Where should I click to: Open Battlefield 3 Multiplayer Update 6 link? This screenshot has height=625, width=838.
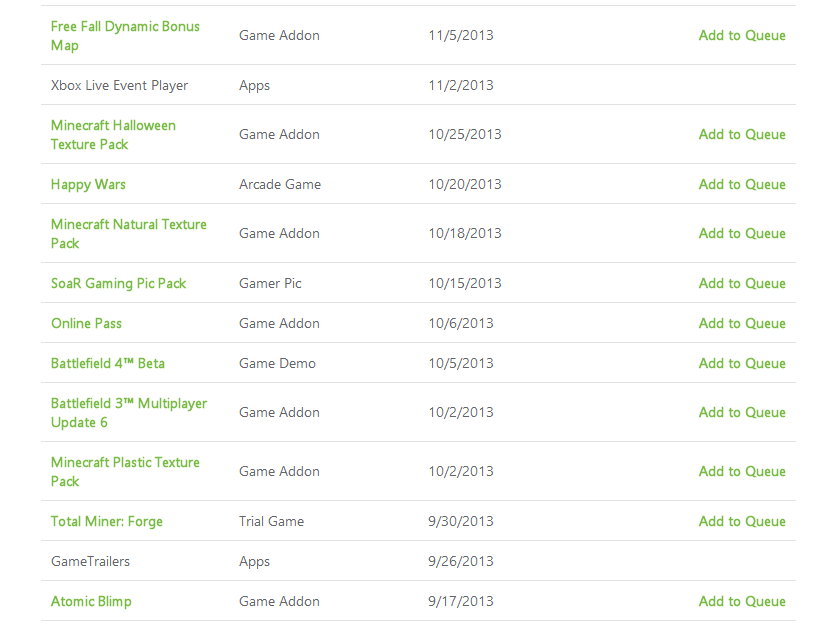click(x=129, y=413)
